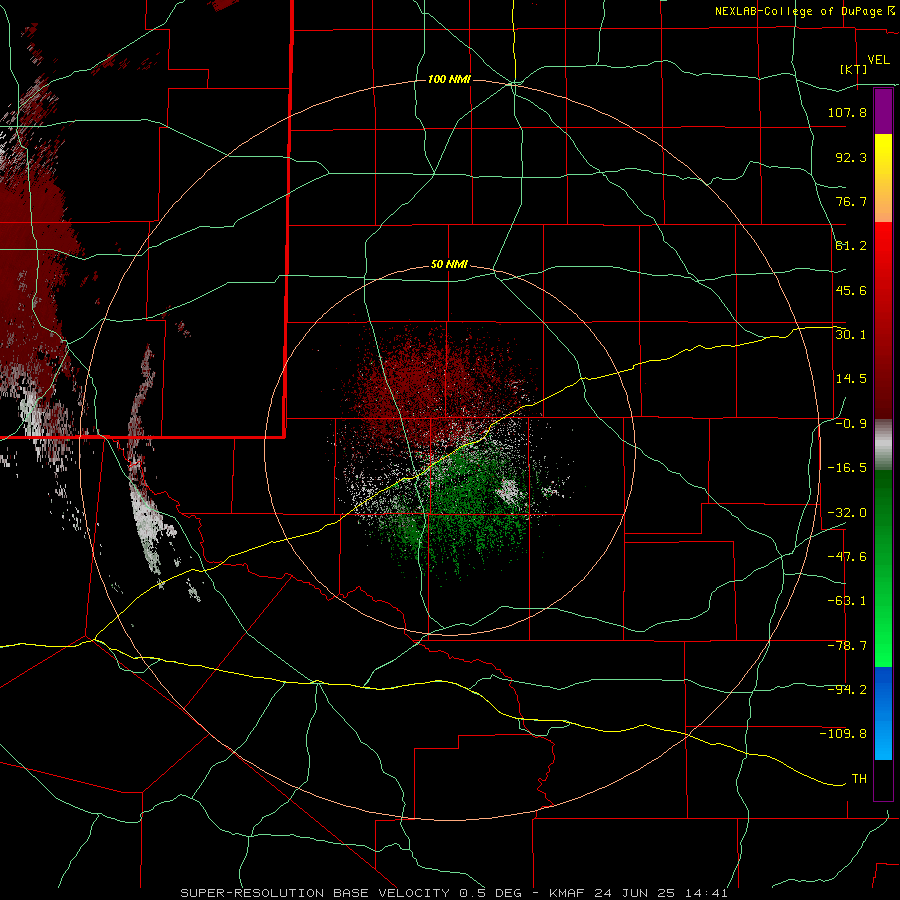Select the 14.5 legend value
Image resolution: width=900 pixels, height=900 pixels.
click(x=851, y=379)
